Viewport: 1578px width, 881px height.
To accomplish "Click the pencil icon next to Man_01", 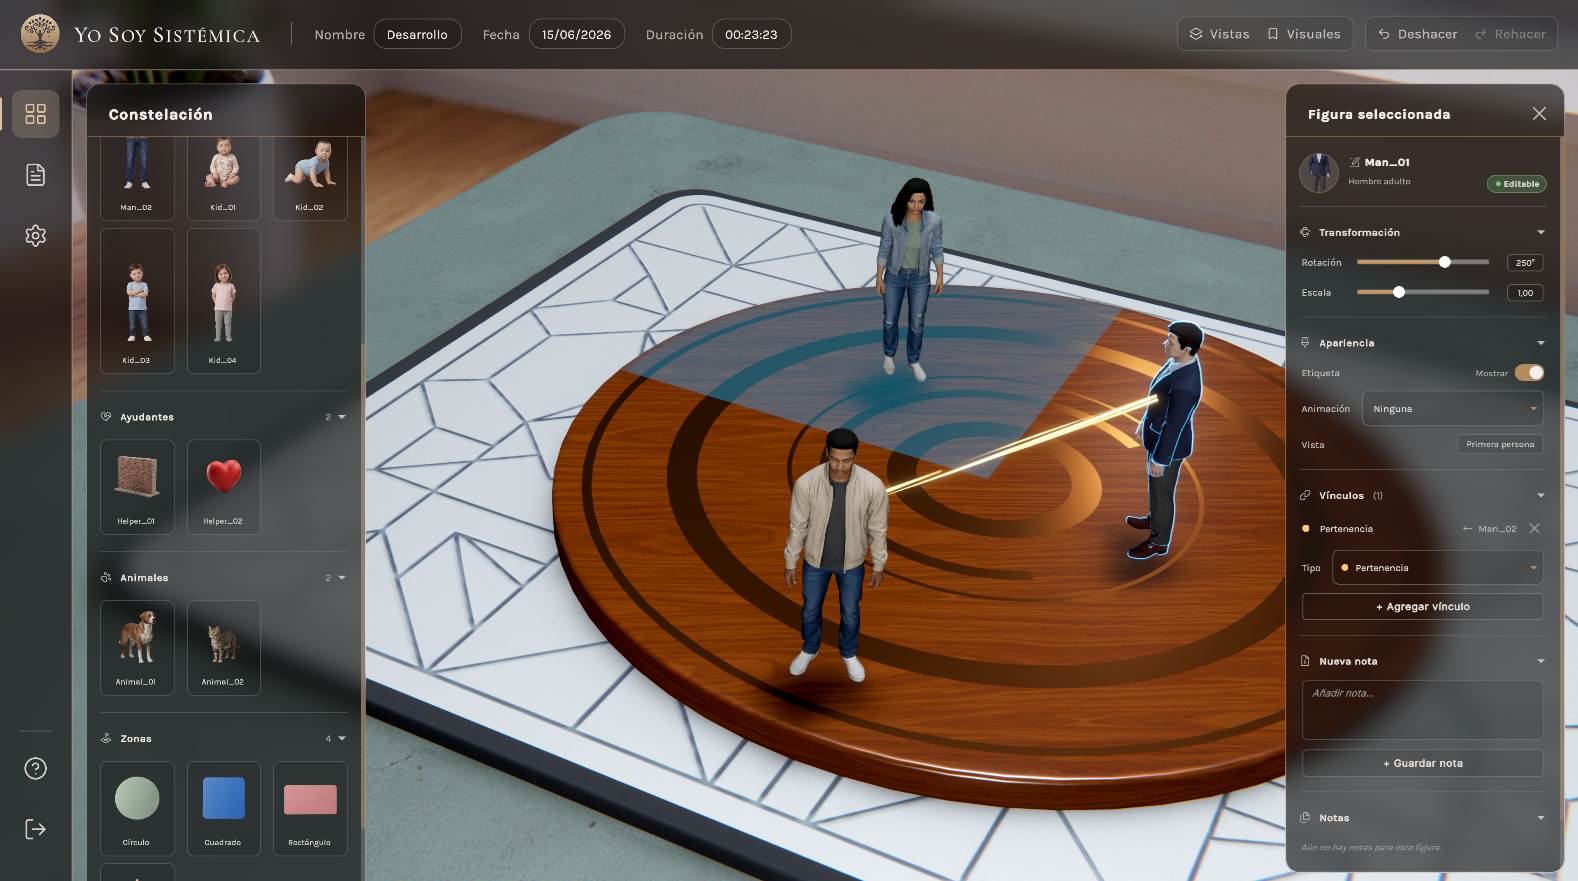I will click(1354, 162).
